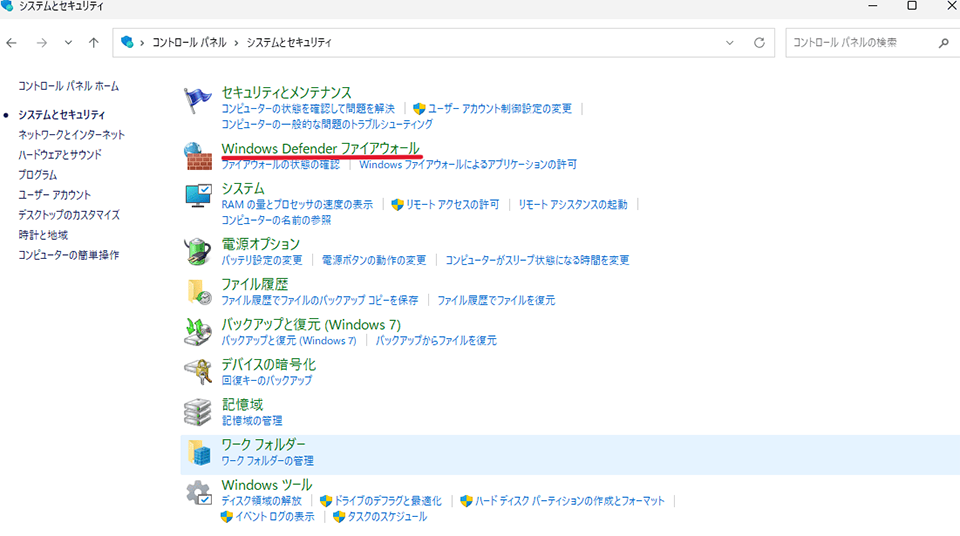Click 回復キーのバックアップ

267,380
